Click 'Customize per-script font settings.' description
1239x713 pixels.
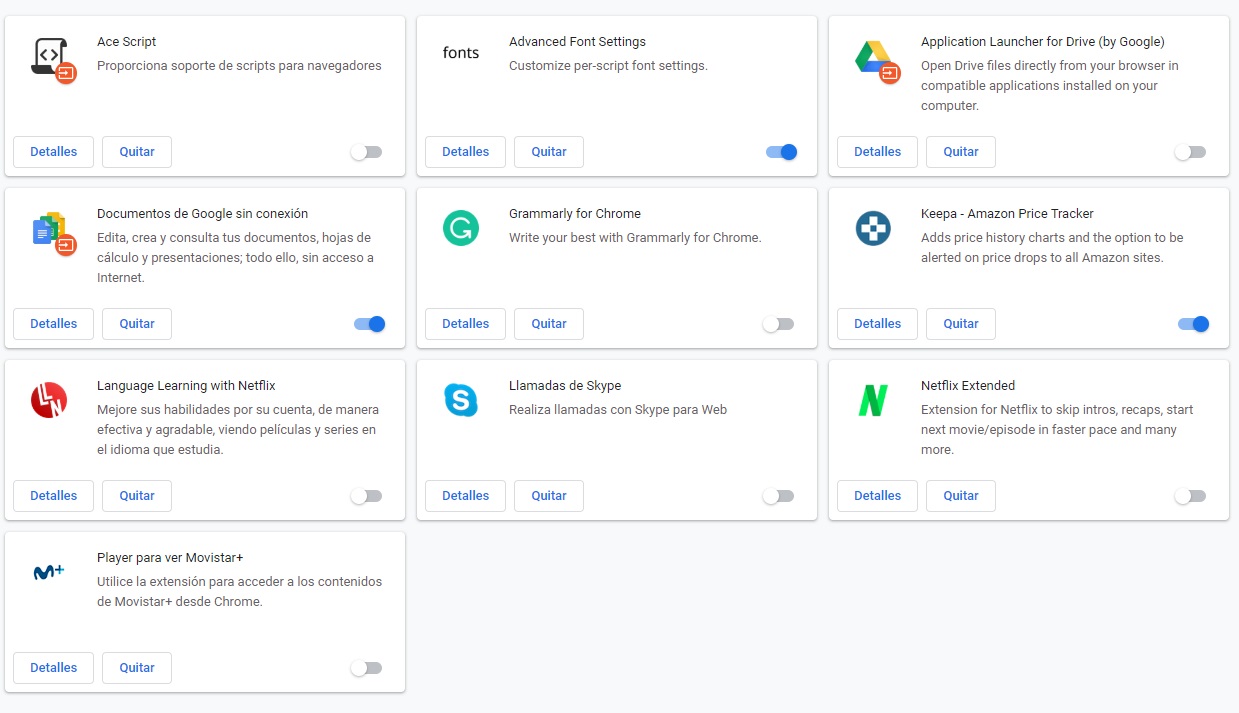pos(608,66)
